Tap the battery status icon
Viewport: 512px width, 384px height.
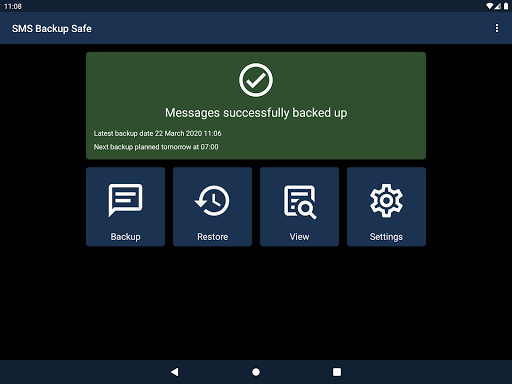pyautogui.click(x=506, y=6)
